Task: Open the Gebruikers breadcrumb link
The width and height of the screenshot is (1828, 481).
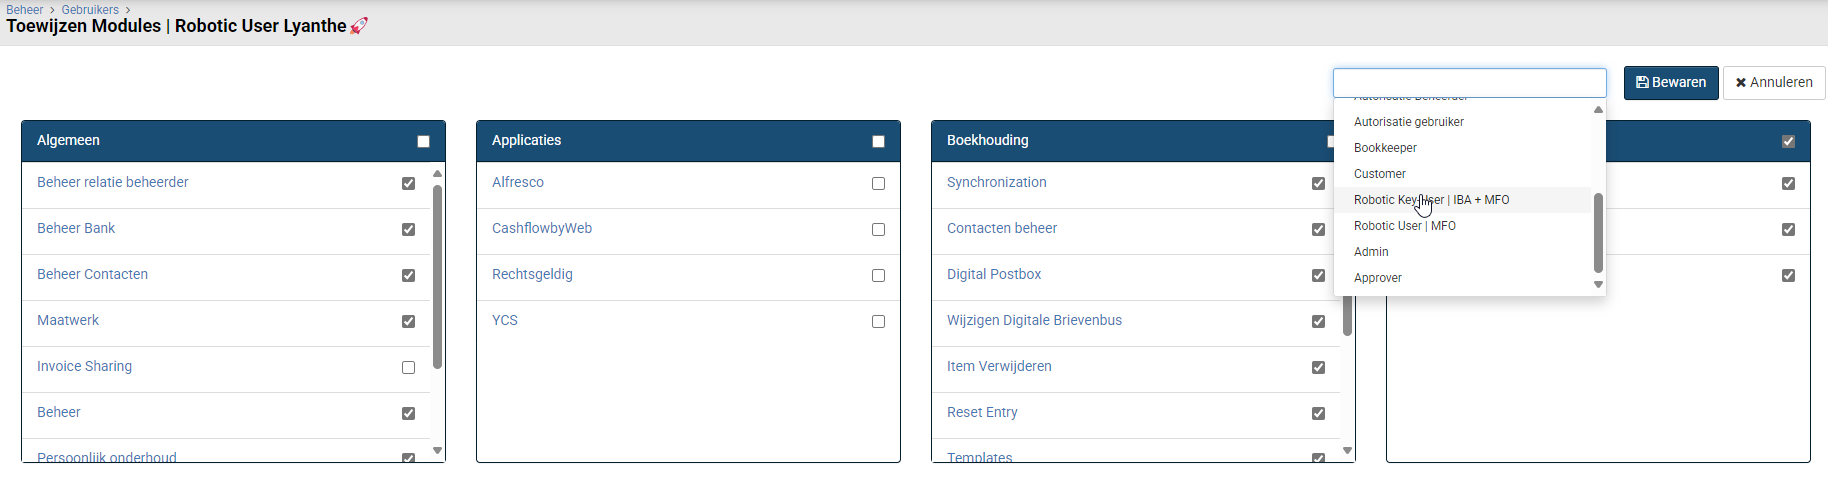Action: pos(90,10)
